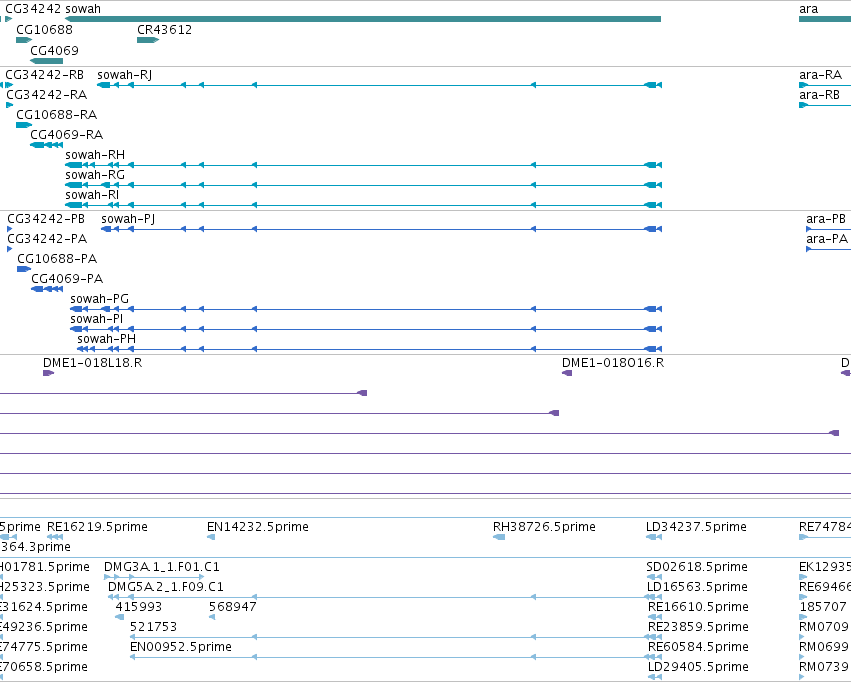Open EST RE16610.5prime
This screenshot has height=682, width=851.
tap(655, 617)
